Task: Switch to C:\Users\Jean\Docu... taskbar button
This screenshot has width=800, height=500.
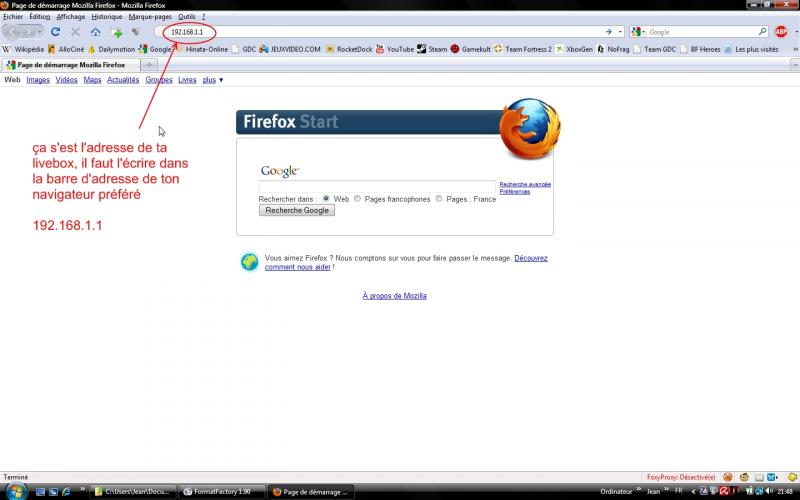Action: (134, 492)
